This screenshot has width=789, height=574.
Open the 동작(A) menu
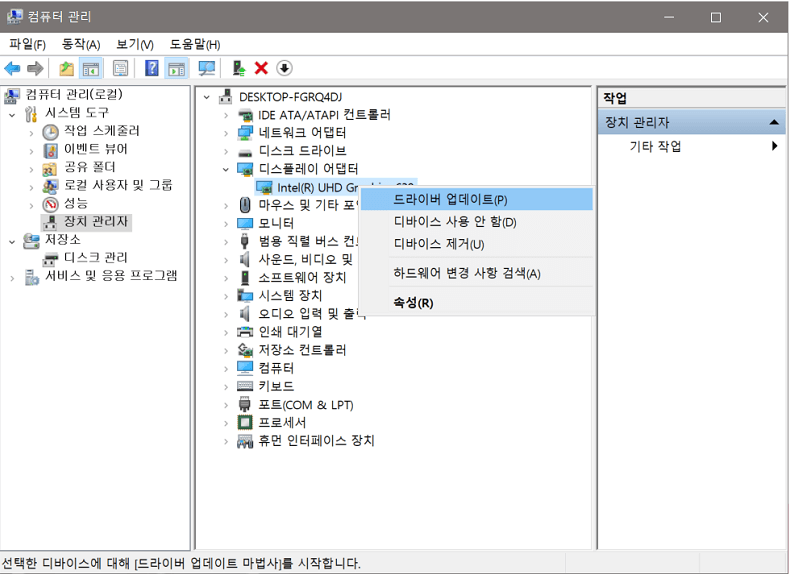click(81, 44)
